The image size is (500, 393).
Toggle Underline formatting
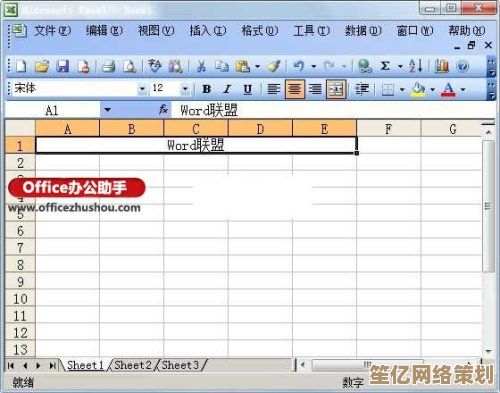[x=248, y=89]
